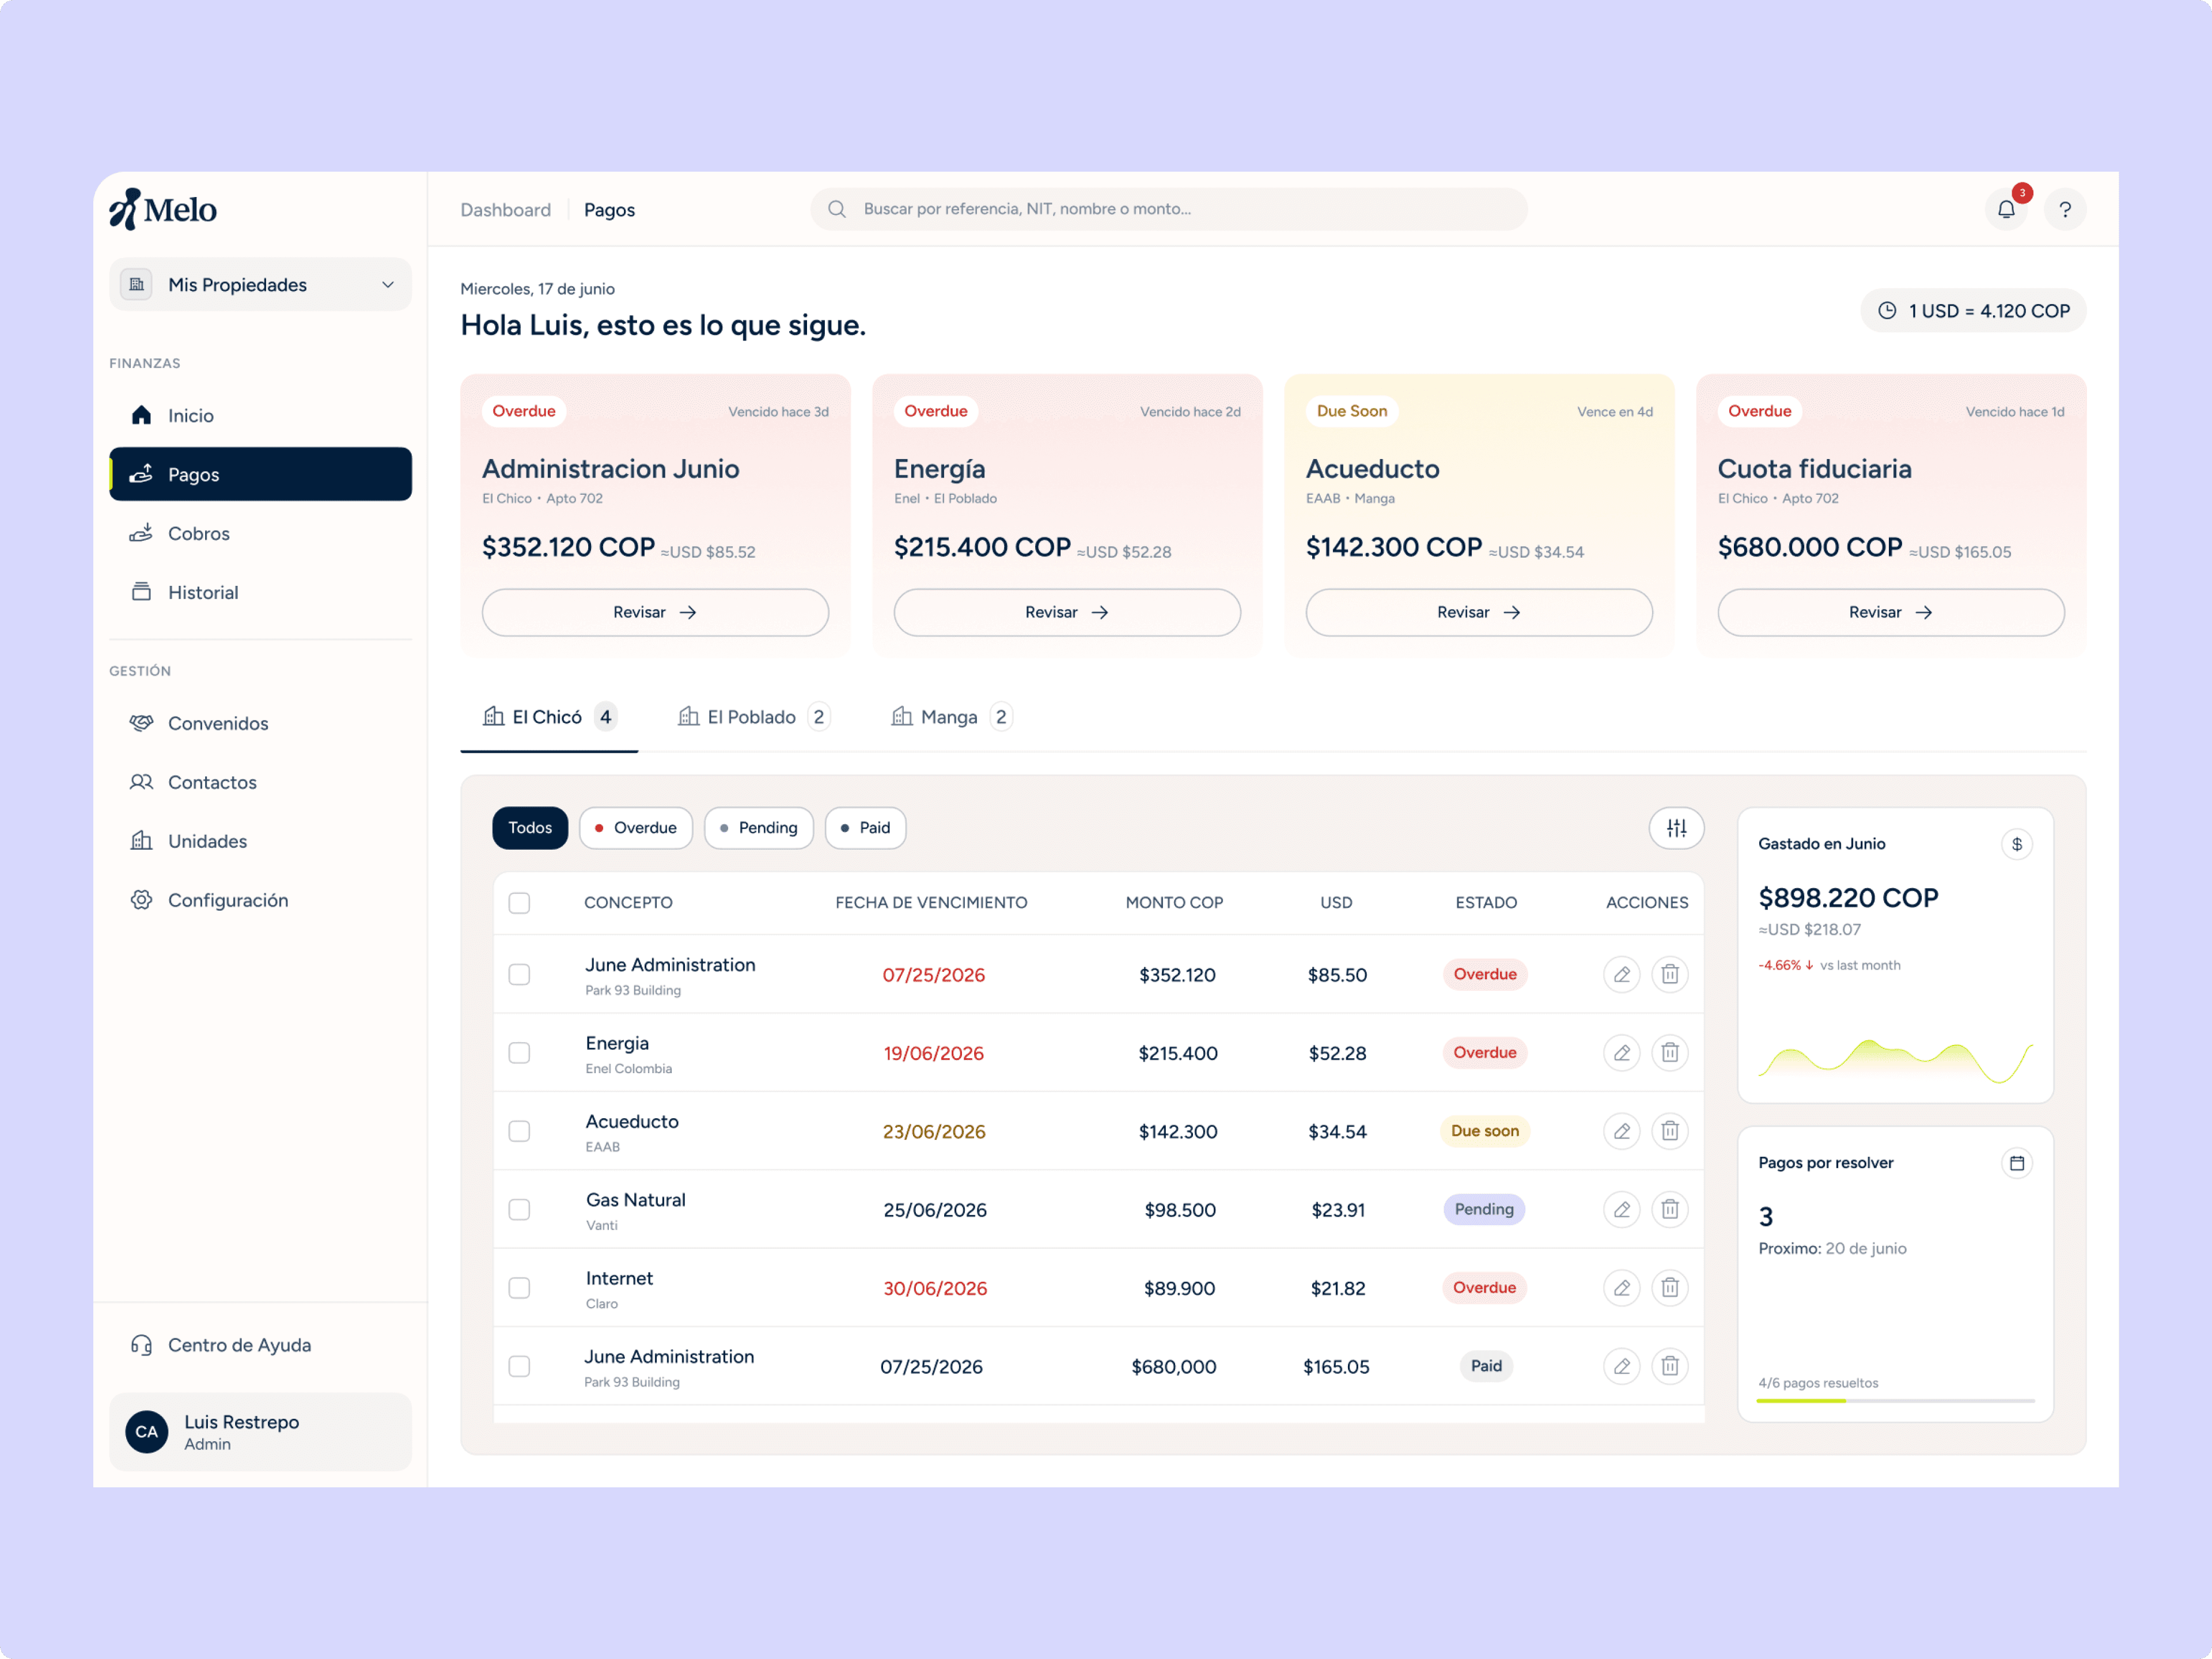This screenshot has height=1659, width=2212.
Task: Select the Todos filter
Action: (x=530, y=828)
